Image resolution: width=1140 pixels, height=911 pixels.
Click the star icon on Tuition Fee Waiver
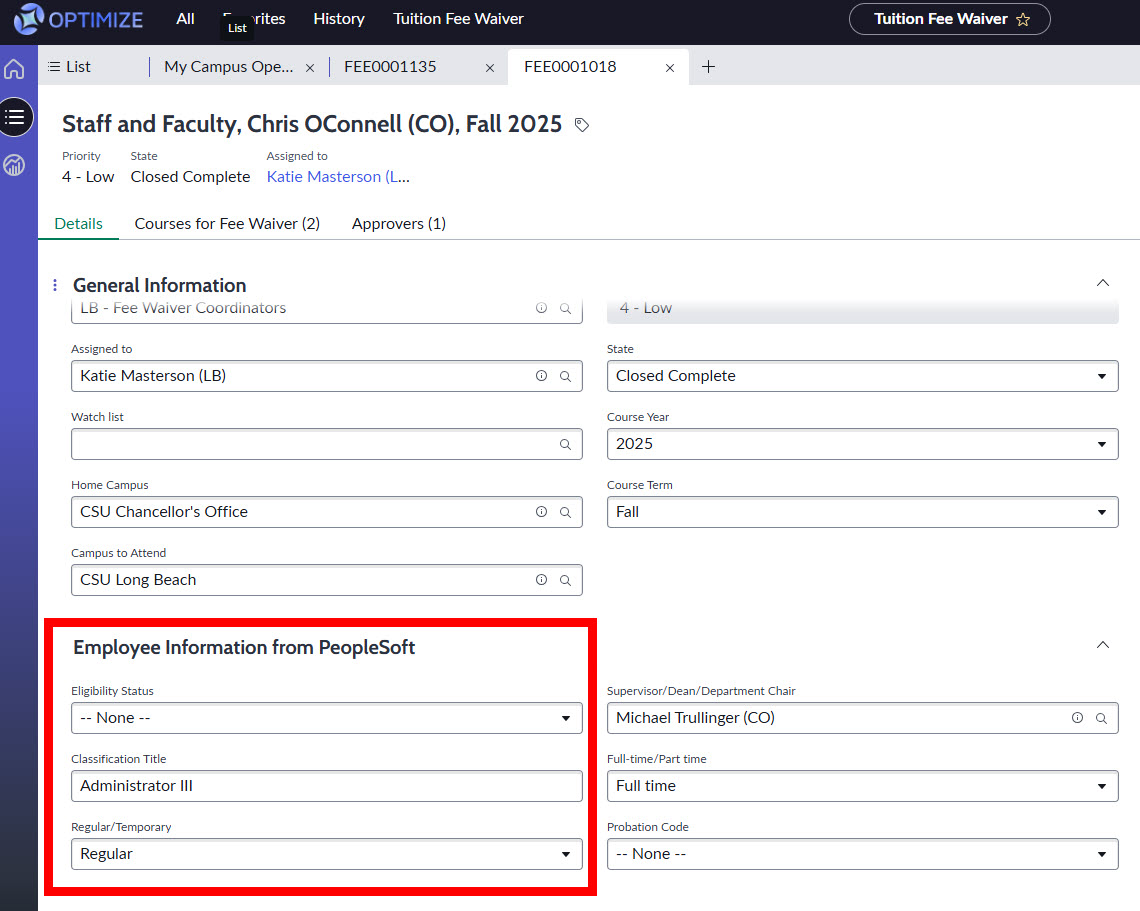point(1022,19)
